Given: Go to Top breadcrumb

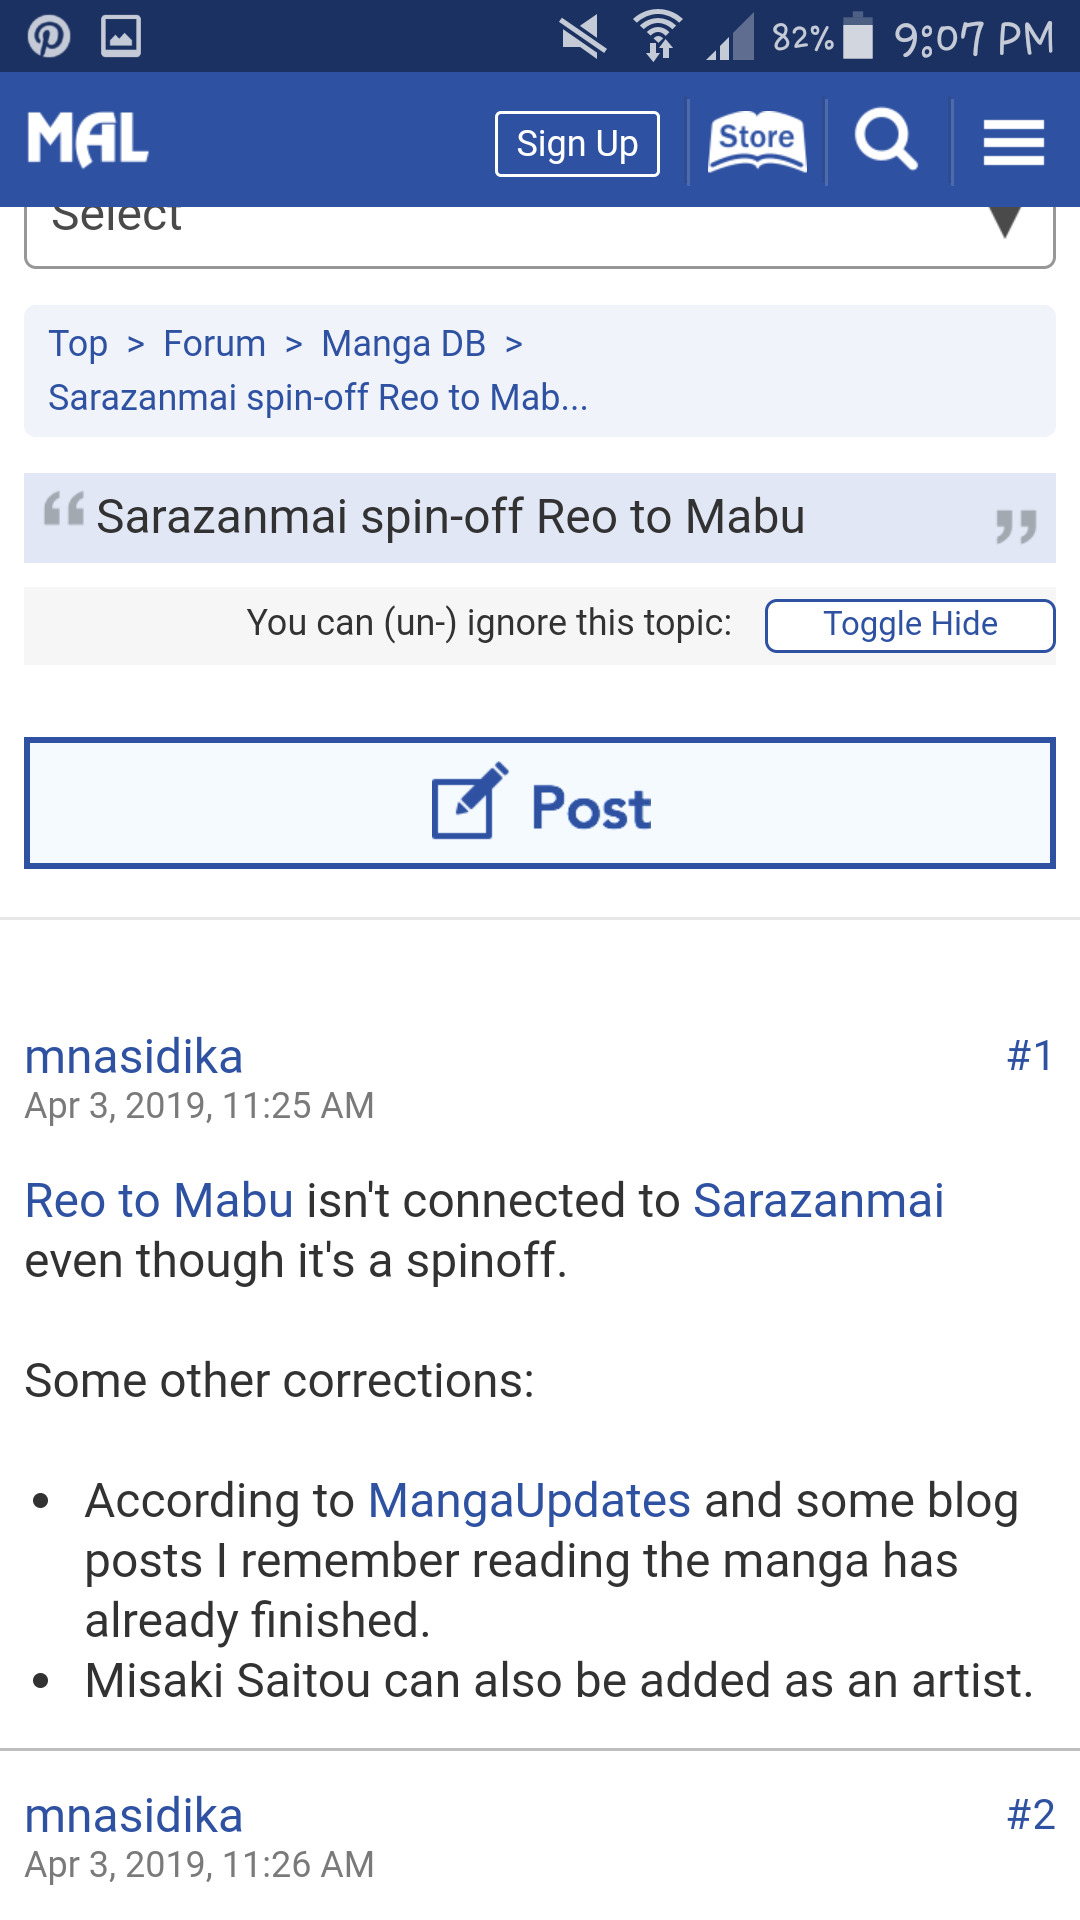Looking at the screenshot, I should pos(78,344).
